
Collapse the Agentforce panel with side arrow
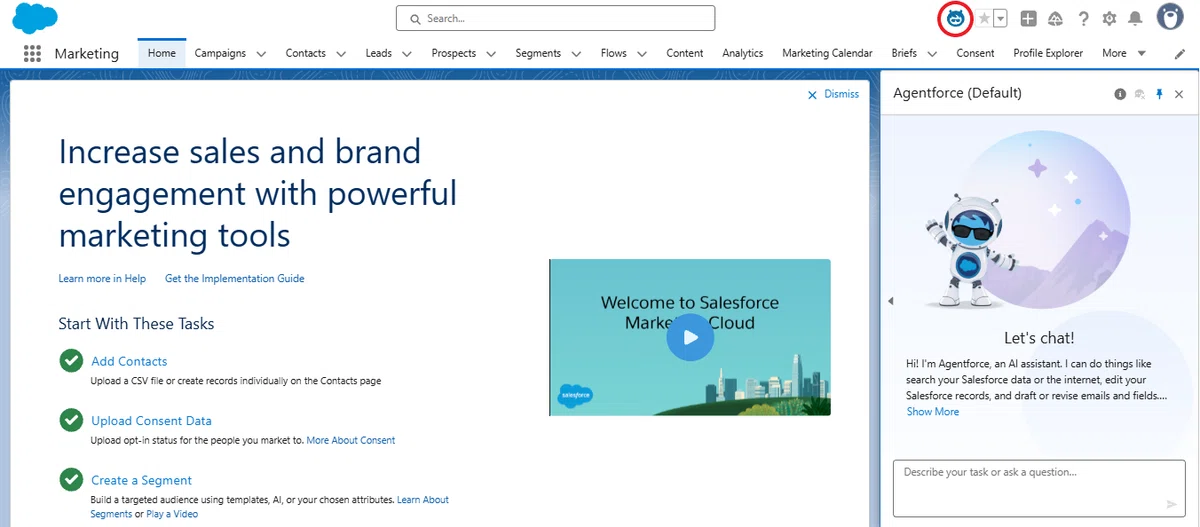(x=890, y=301)
